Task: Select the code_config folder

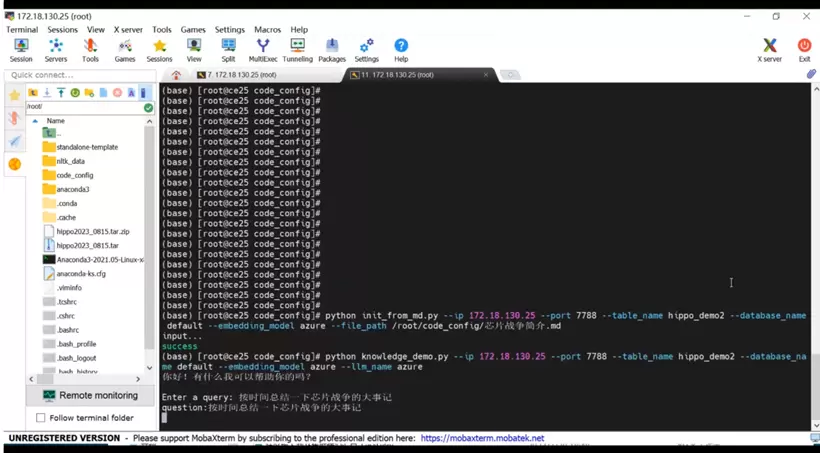Action: [x=74, y=175]
